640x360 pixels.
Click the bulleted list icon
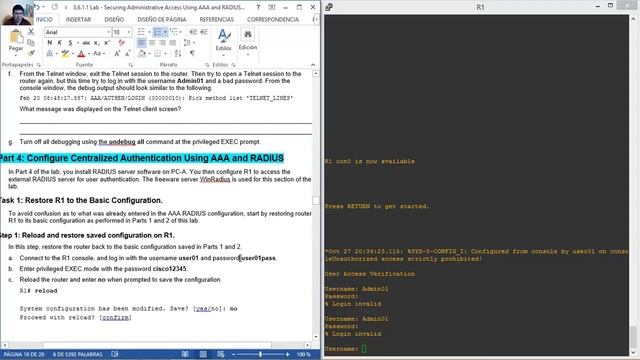pyautogui.click(x=142, y=32)
